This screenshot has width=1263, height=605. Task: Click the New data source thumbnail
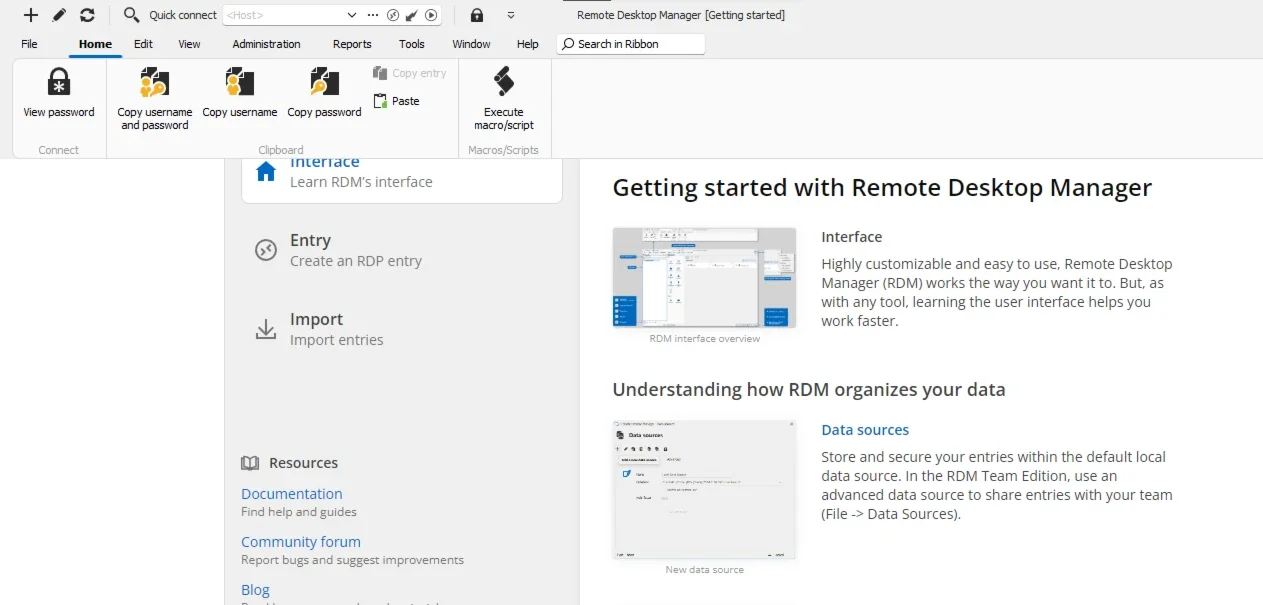point(704,490)
